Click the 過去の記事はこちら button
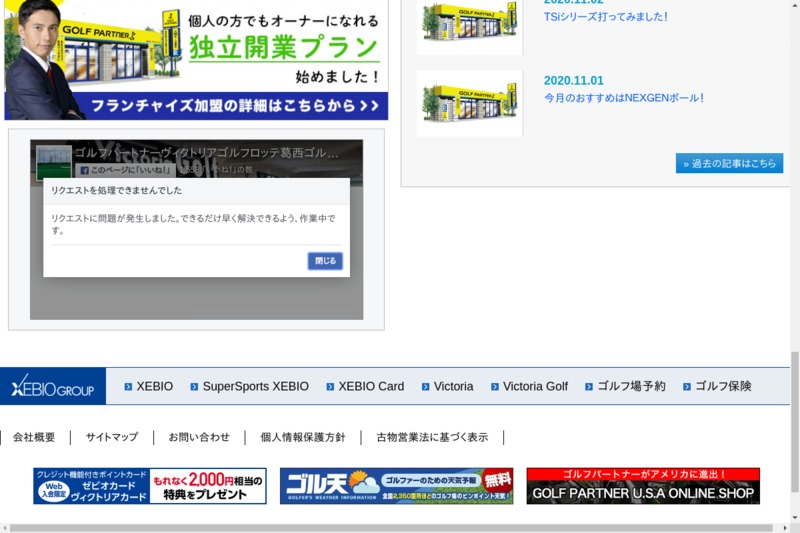 coord(729,163)
